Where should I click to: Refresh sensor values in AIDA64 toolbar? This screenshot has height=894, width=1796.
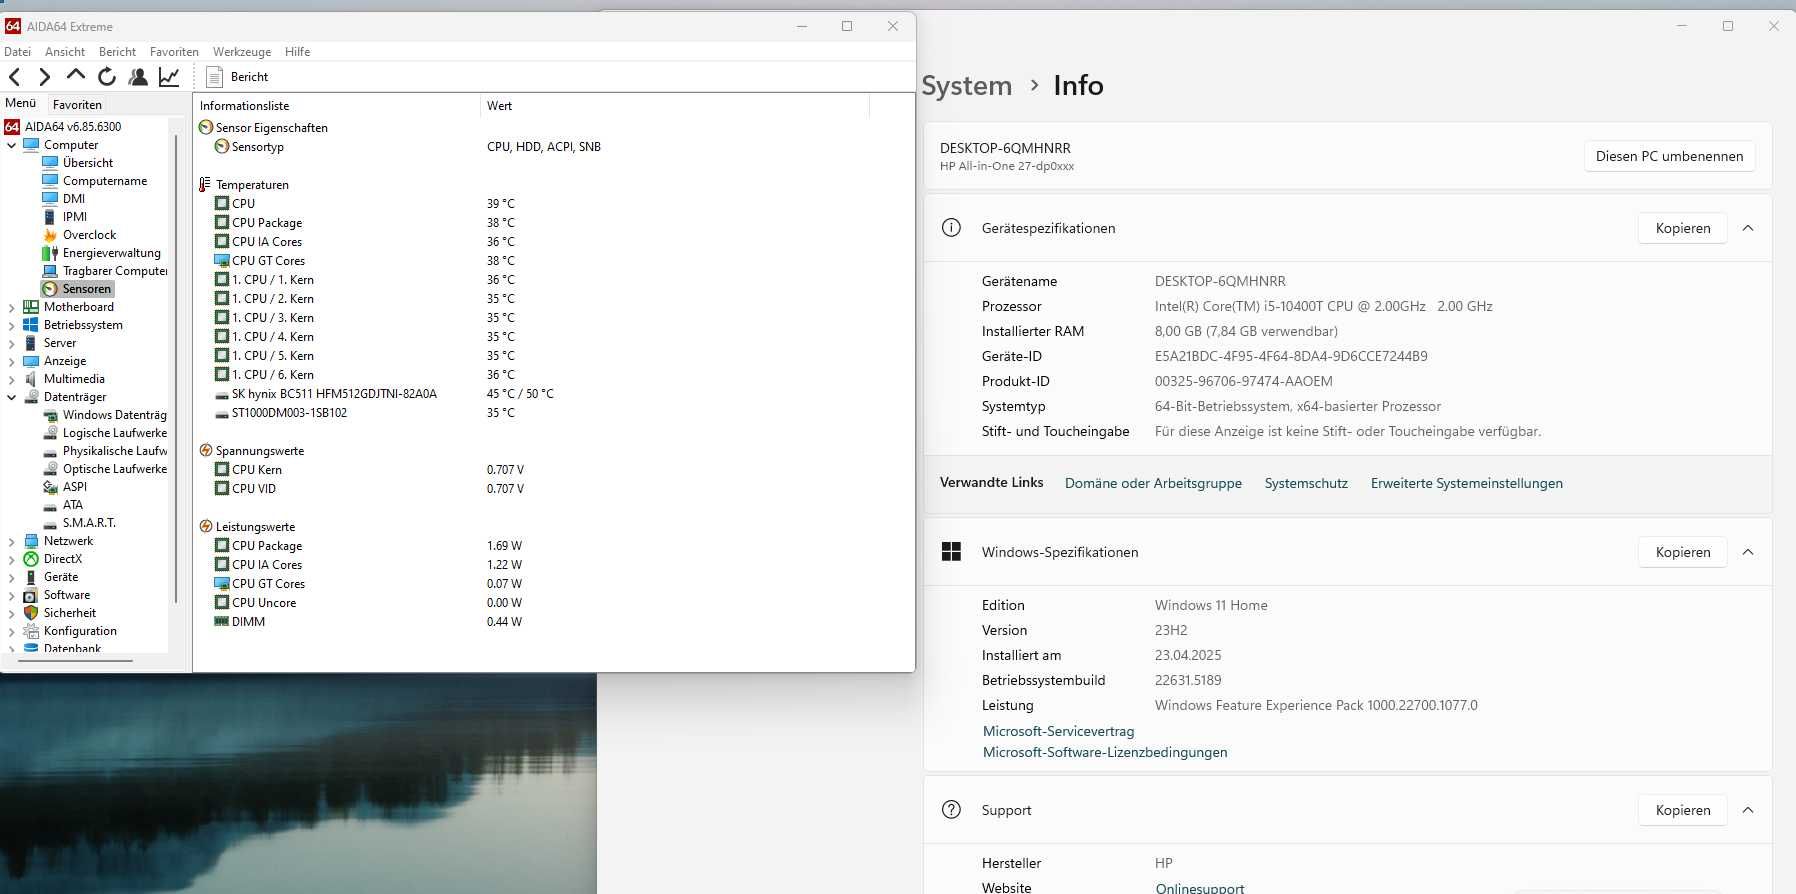point(107,76)
